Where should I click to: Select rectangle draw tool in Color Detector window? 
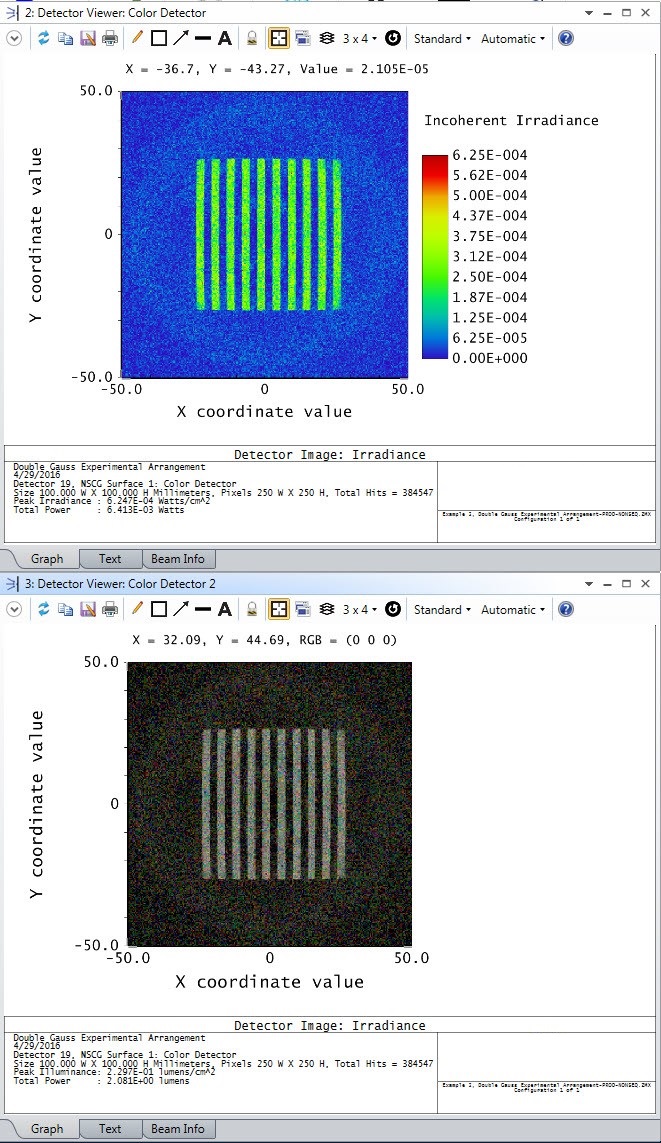(x=158, y=39)
